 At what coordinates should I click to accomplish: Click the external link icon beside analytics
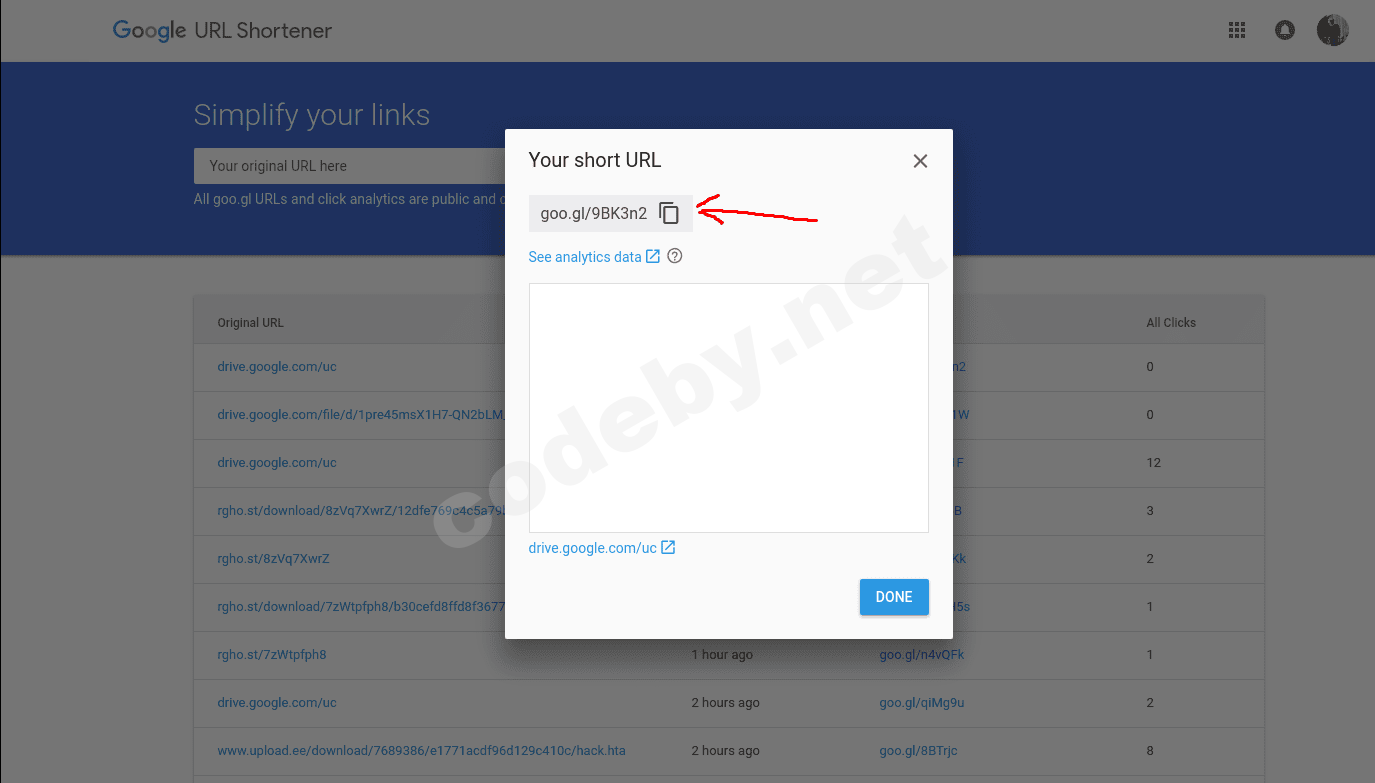653,256
